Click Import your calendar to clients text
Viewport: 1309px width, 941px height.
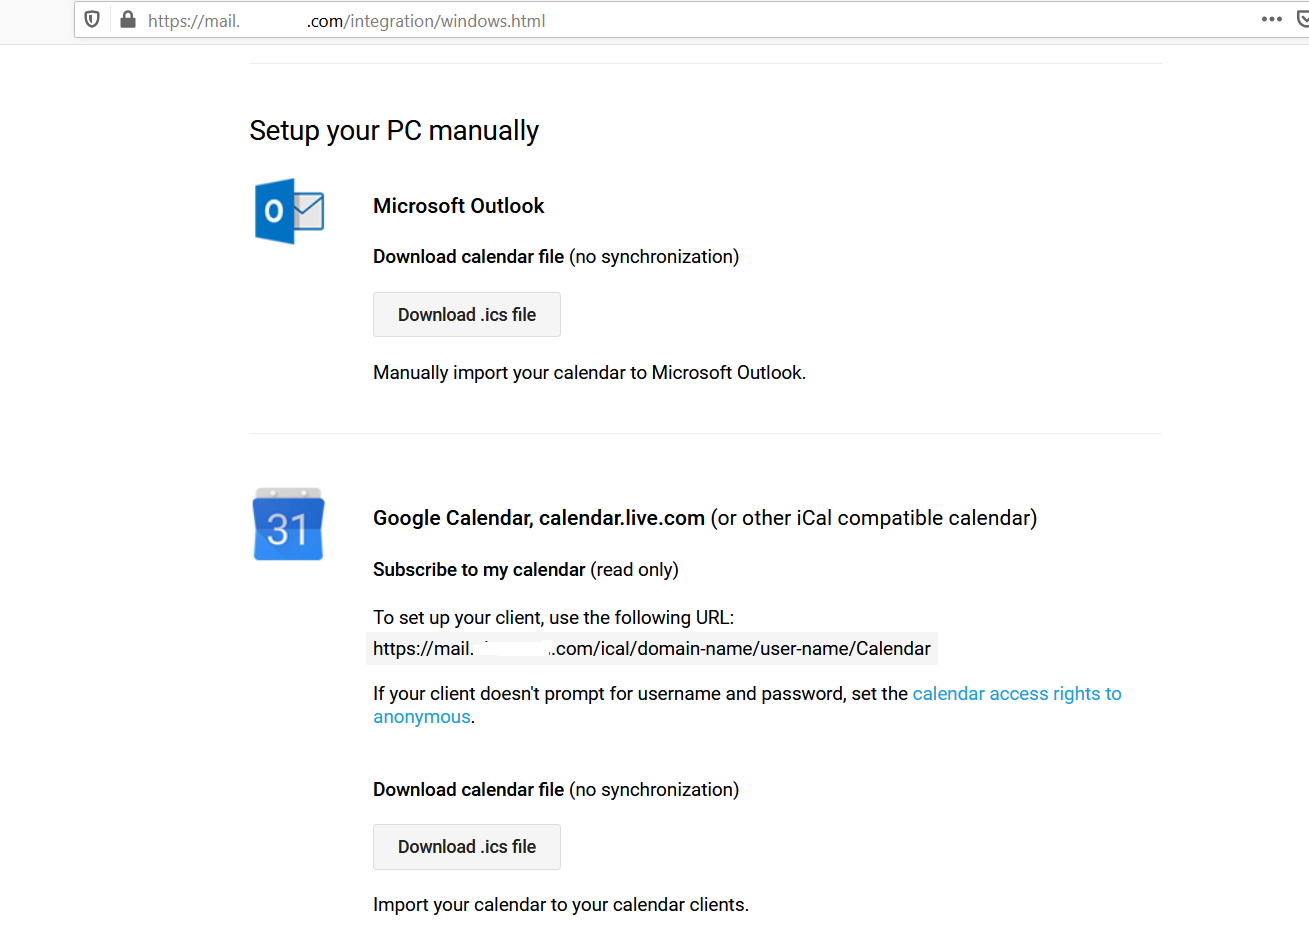point(561,905)
